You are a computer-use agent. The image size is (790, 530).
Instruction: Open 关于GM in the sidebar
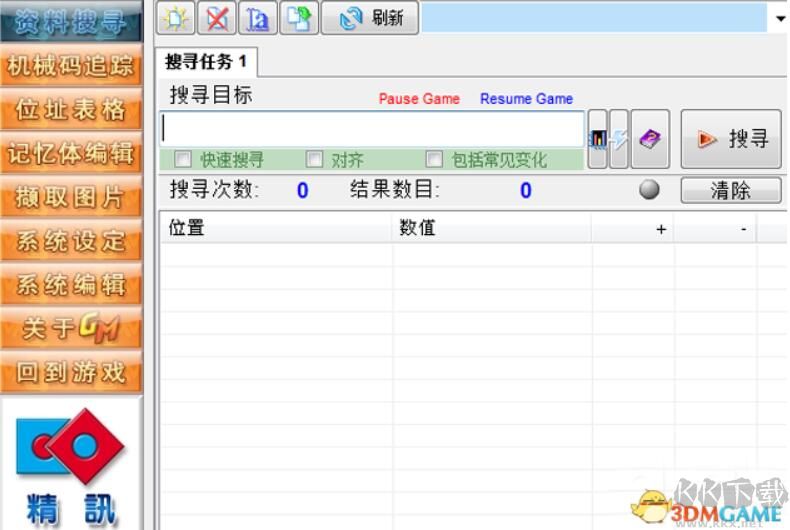pyautogui.click(x=71, y=328)
